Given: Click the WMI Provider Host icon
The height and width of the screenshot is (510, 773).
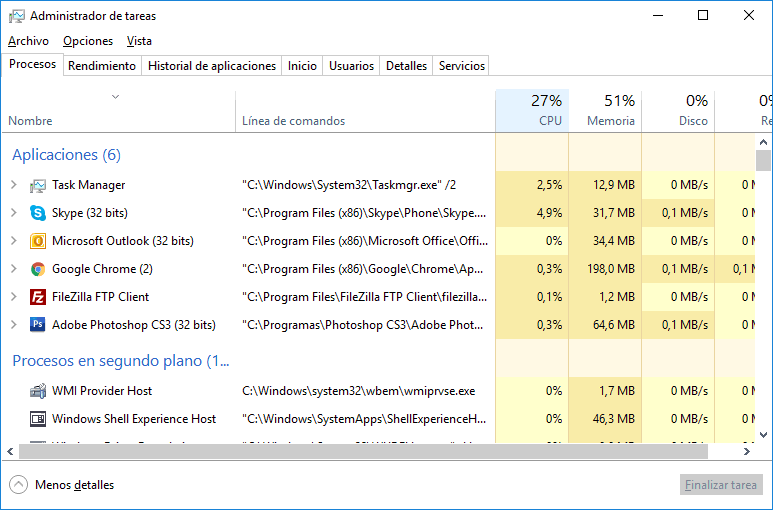Looking at the screenshot, I should coord(38,391).
